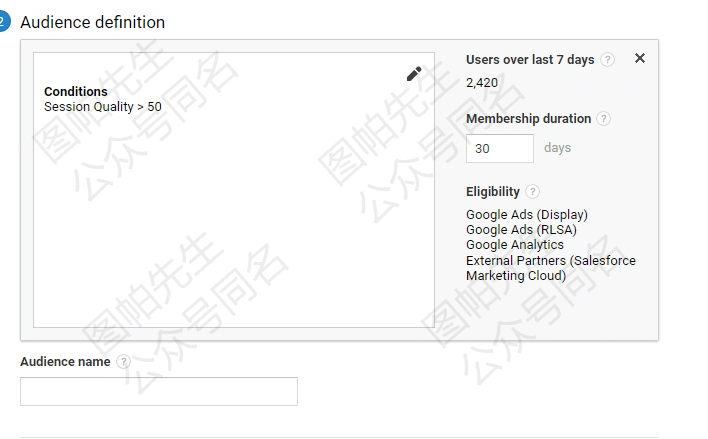Click into the Audience name text box

point(158,391)
